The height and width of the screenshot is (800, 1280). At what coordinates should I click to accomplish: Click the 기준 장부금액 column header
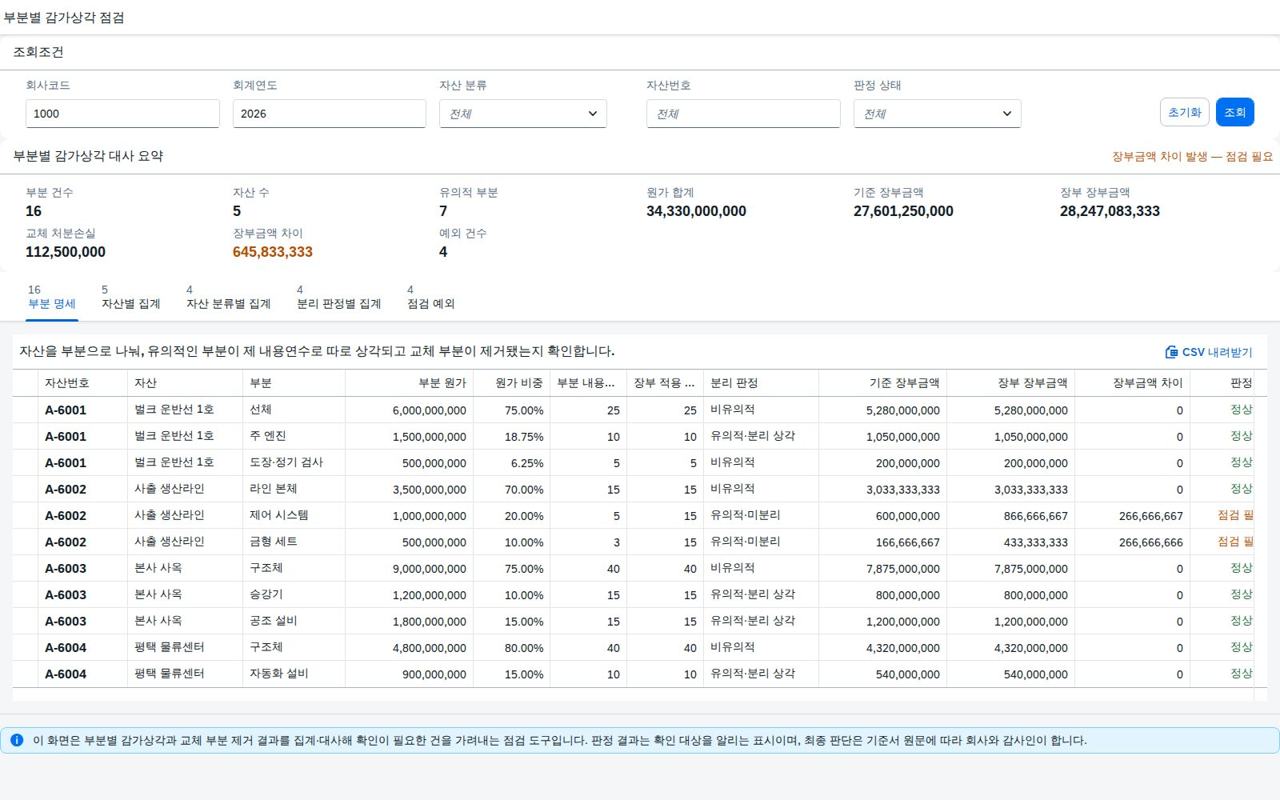pyautogui.click(x=883, y=383)
